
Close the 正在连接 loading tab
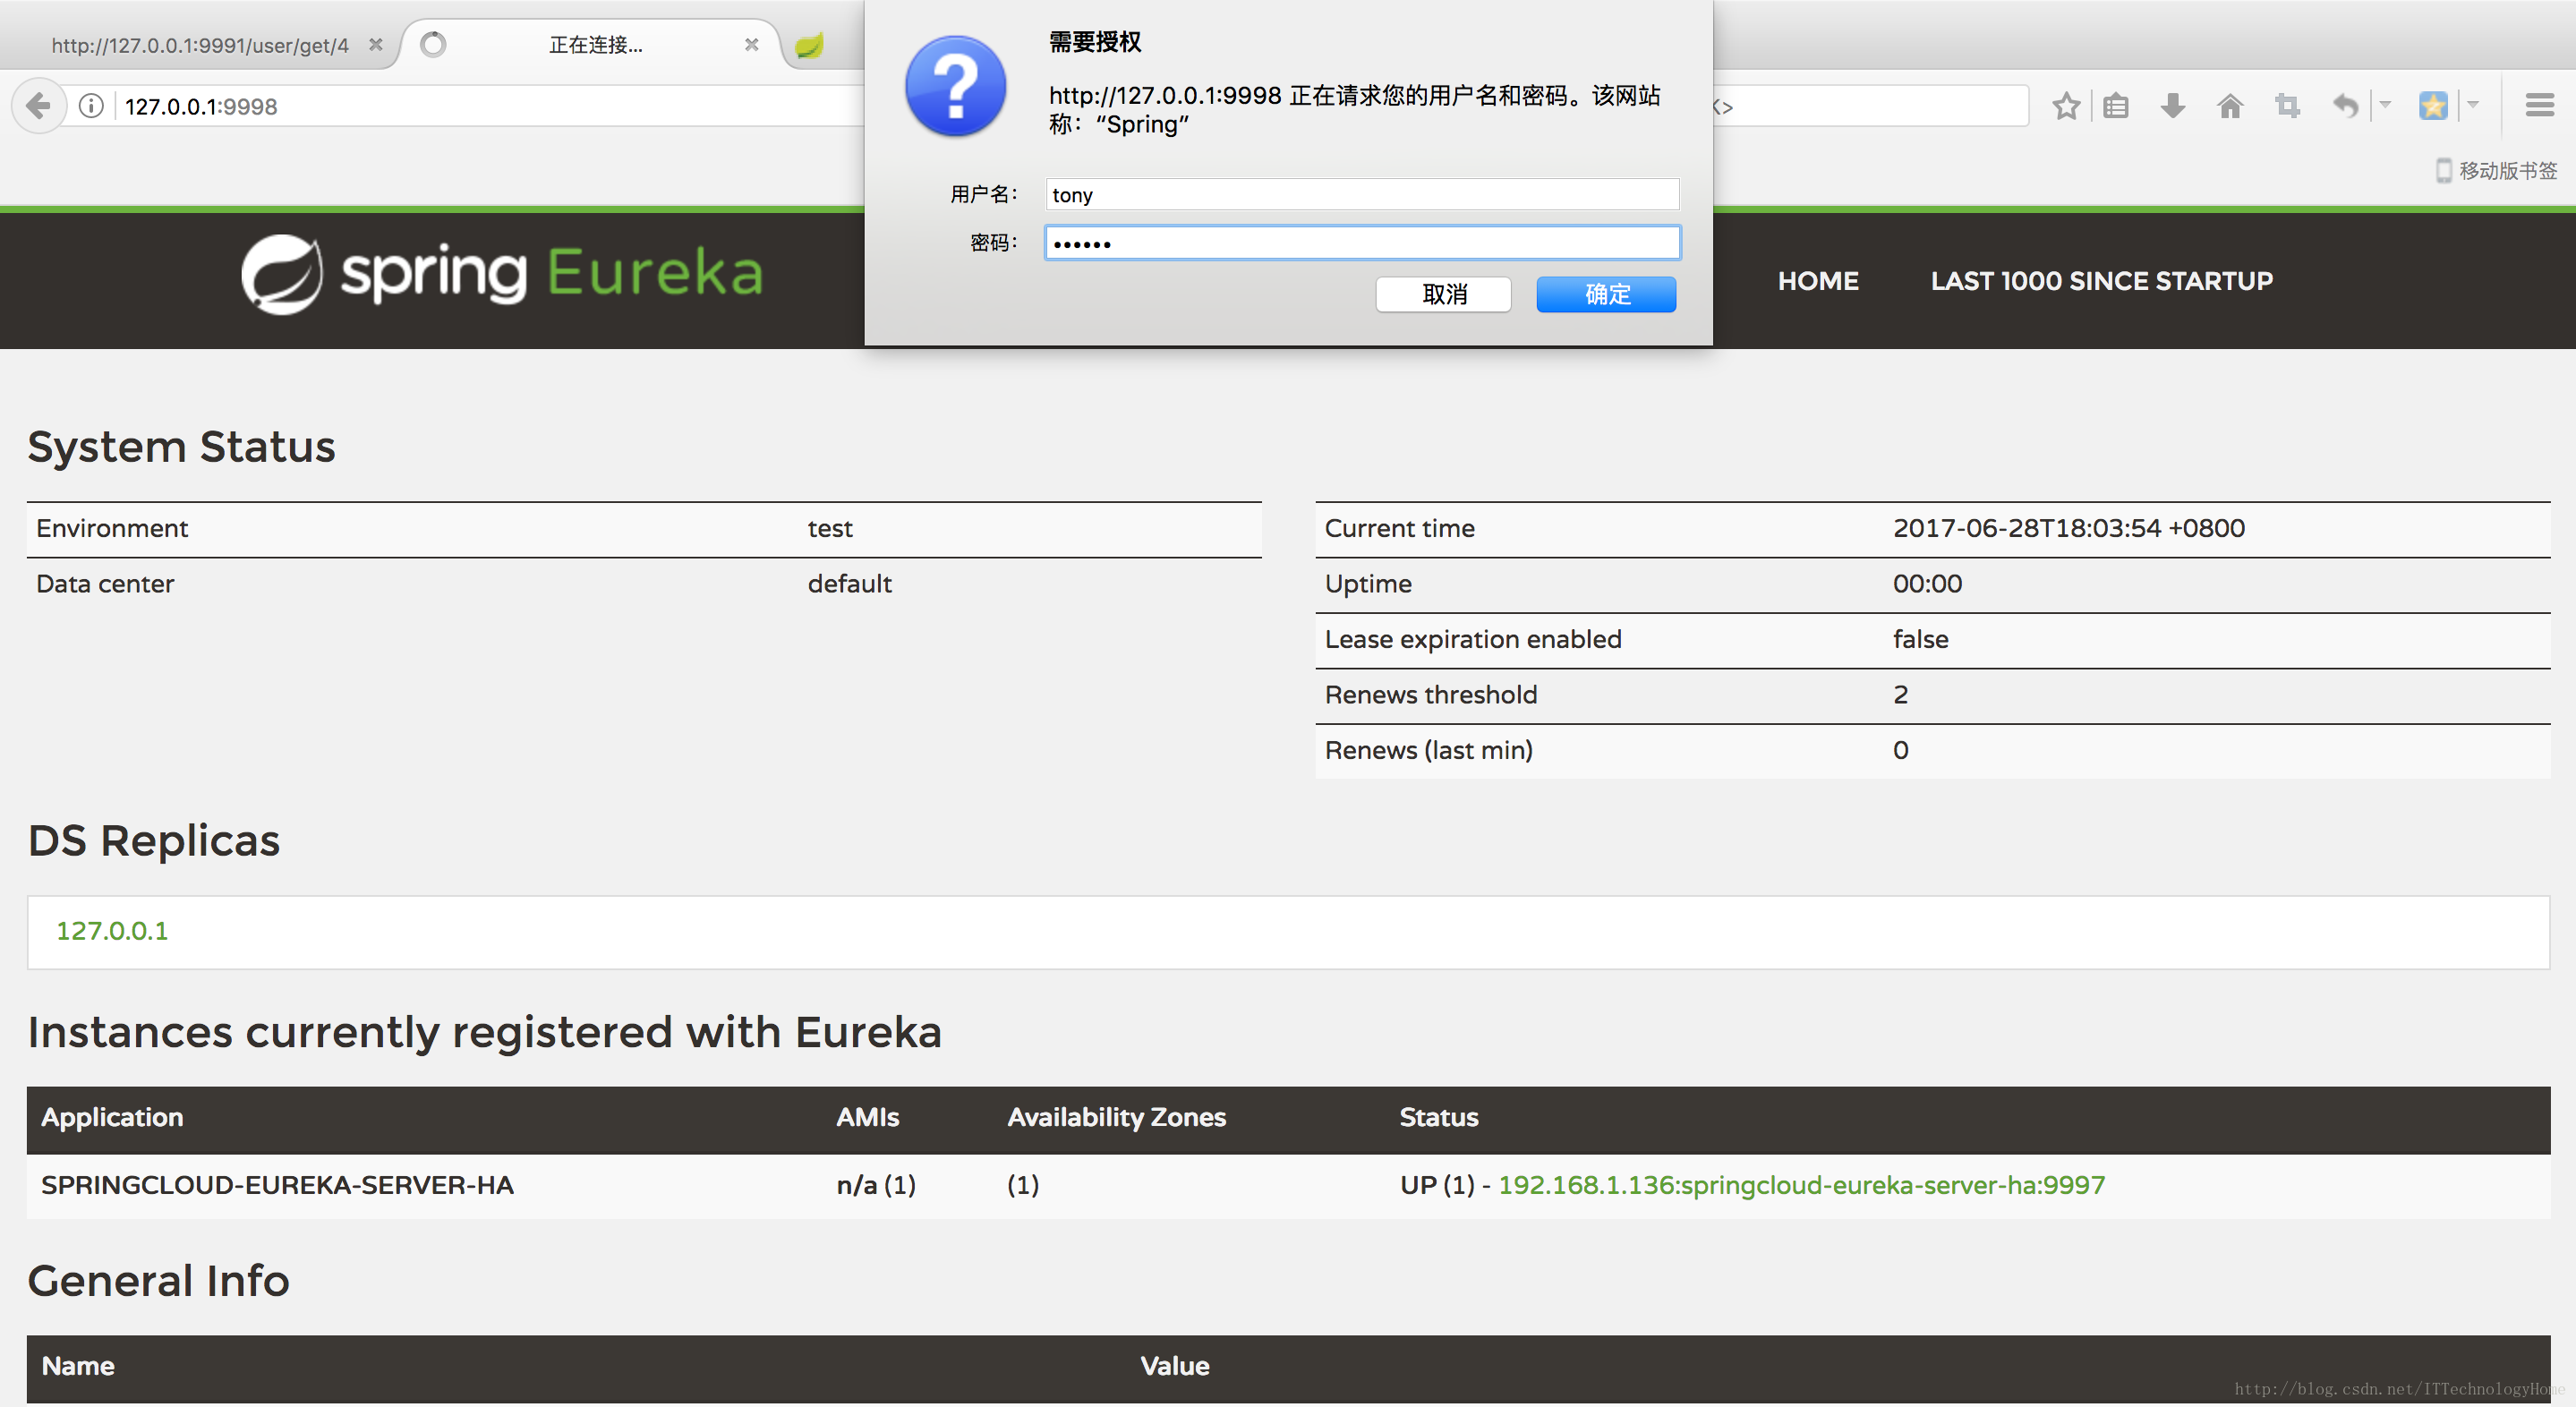tap(752, 45)
